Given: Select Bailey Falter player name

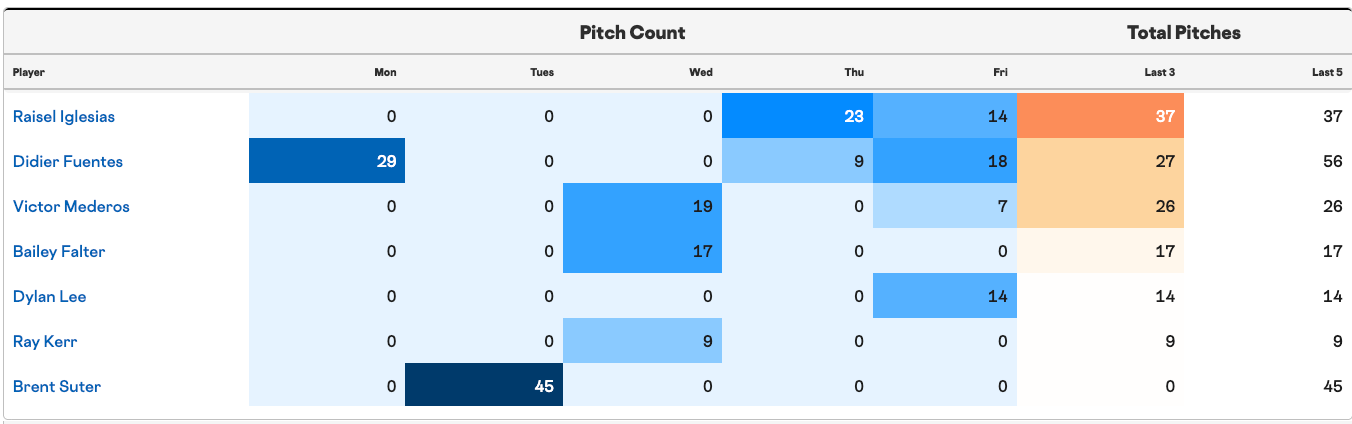Looking at the screenshot, I should point(59,251).
